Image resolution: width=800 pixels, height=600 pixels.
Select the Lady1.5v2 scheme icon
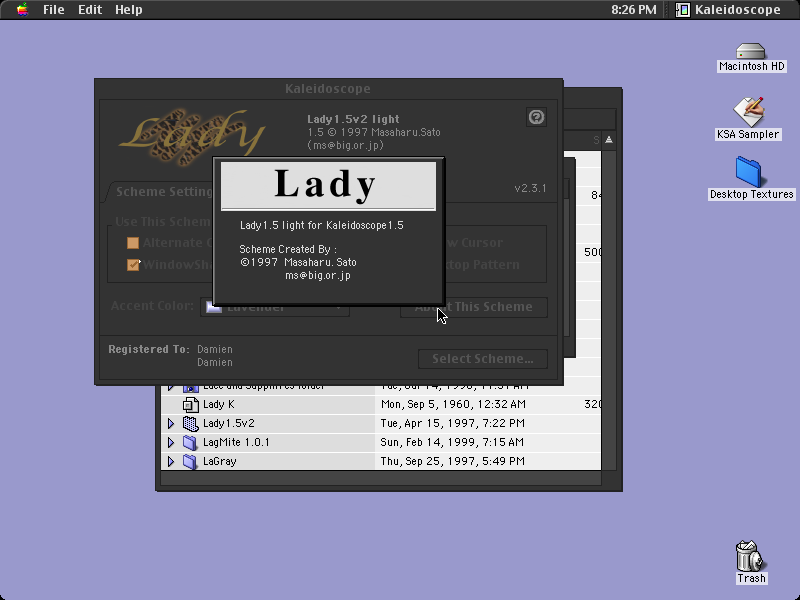(190, 423)
